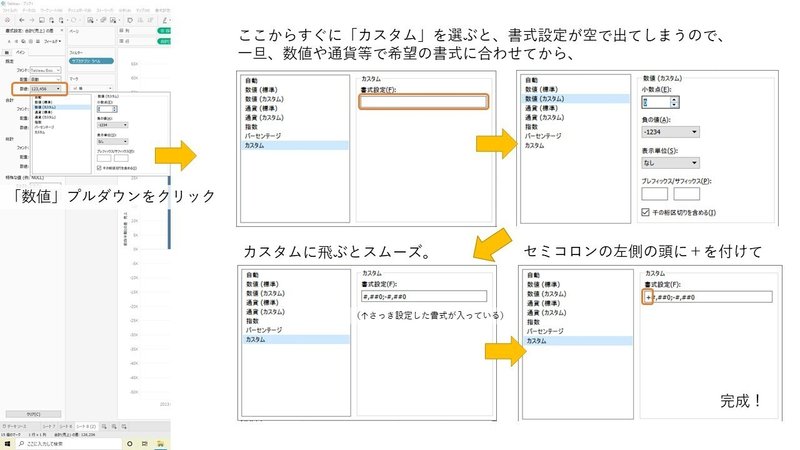This screenshot has height=450, width=800.
Task: Click the new dashboard icon beside sheet tabs
Action: point(114,427)
